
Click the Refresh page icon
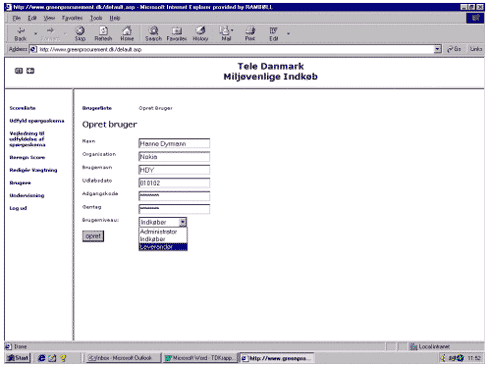coord(103,33)
